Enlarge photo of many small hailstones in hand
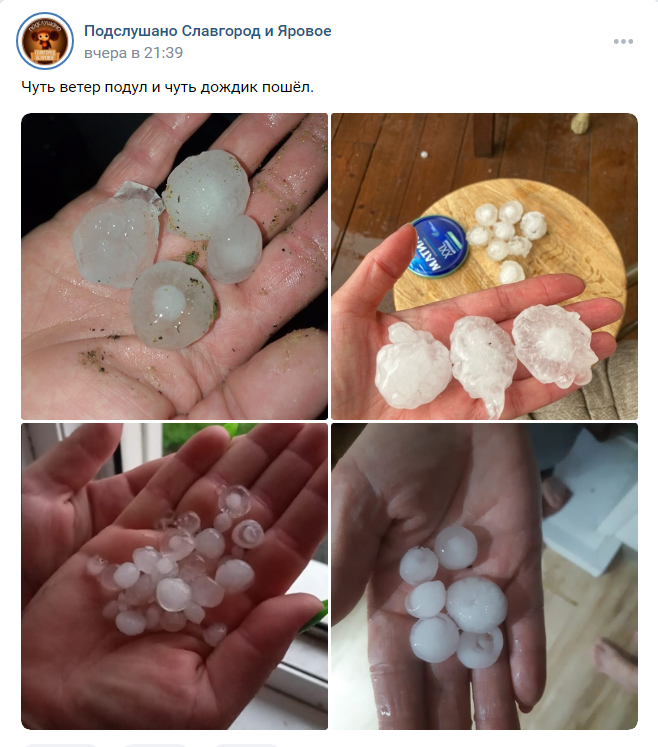Screen dimensions: 658x747 click(174, 576)
